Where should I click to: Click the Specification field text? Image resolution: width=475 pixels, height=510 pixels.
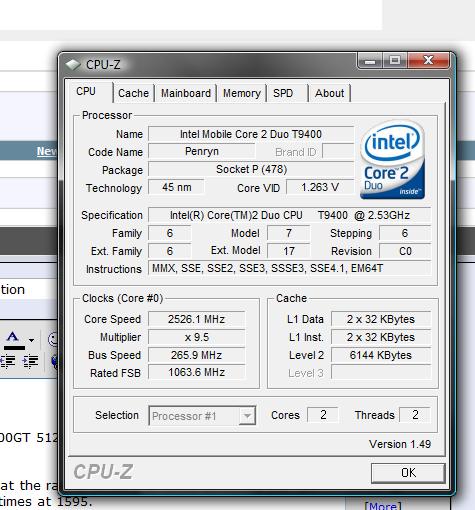[x=289, y=215]
